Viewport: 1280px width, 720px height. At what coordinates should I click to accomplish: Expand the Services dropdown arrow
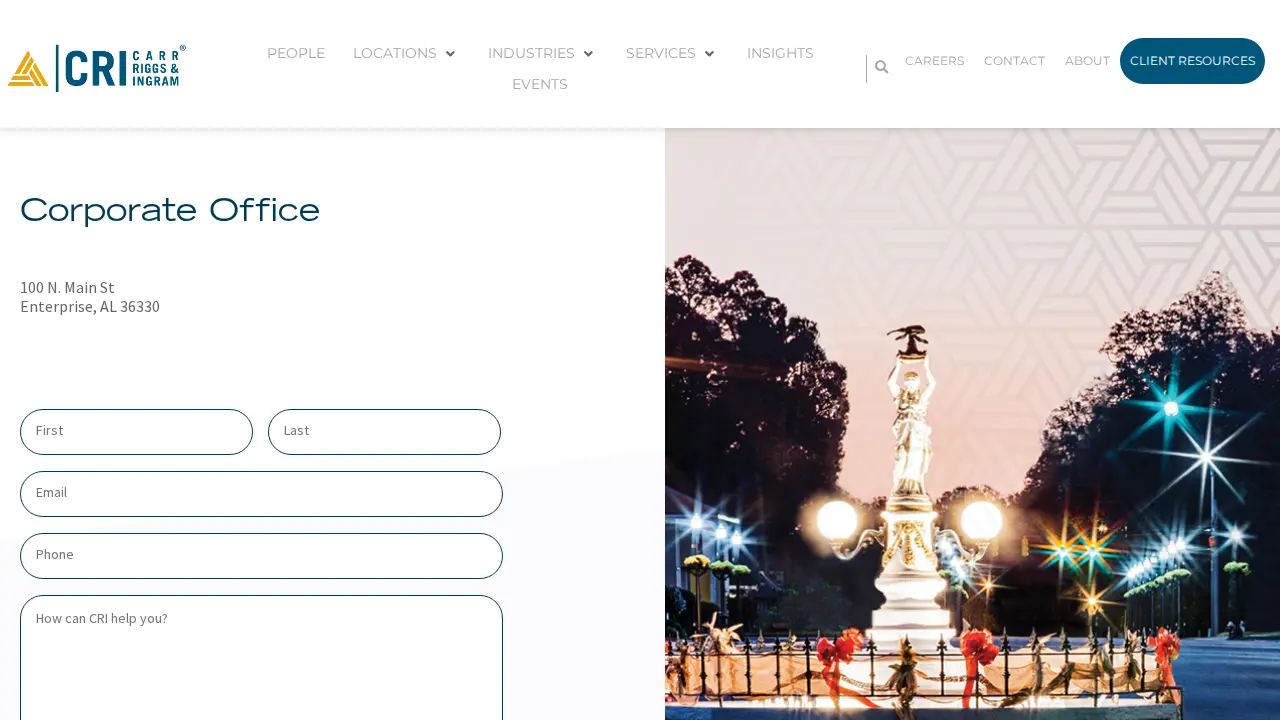coord(709,54)
